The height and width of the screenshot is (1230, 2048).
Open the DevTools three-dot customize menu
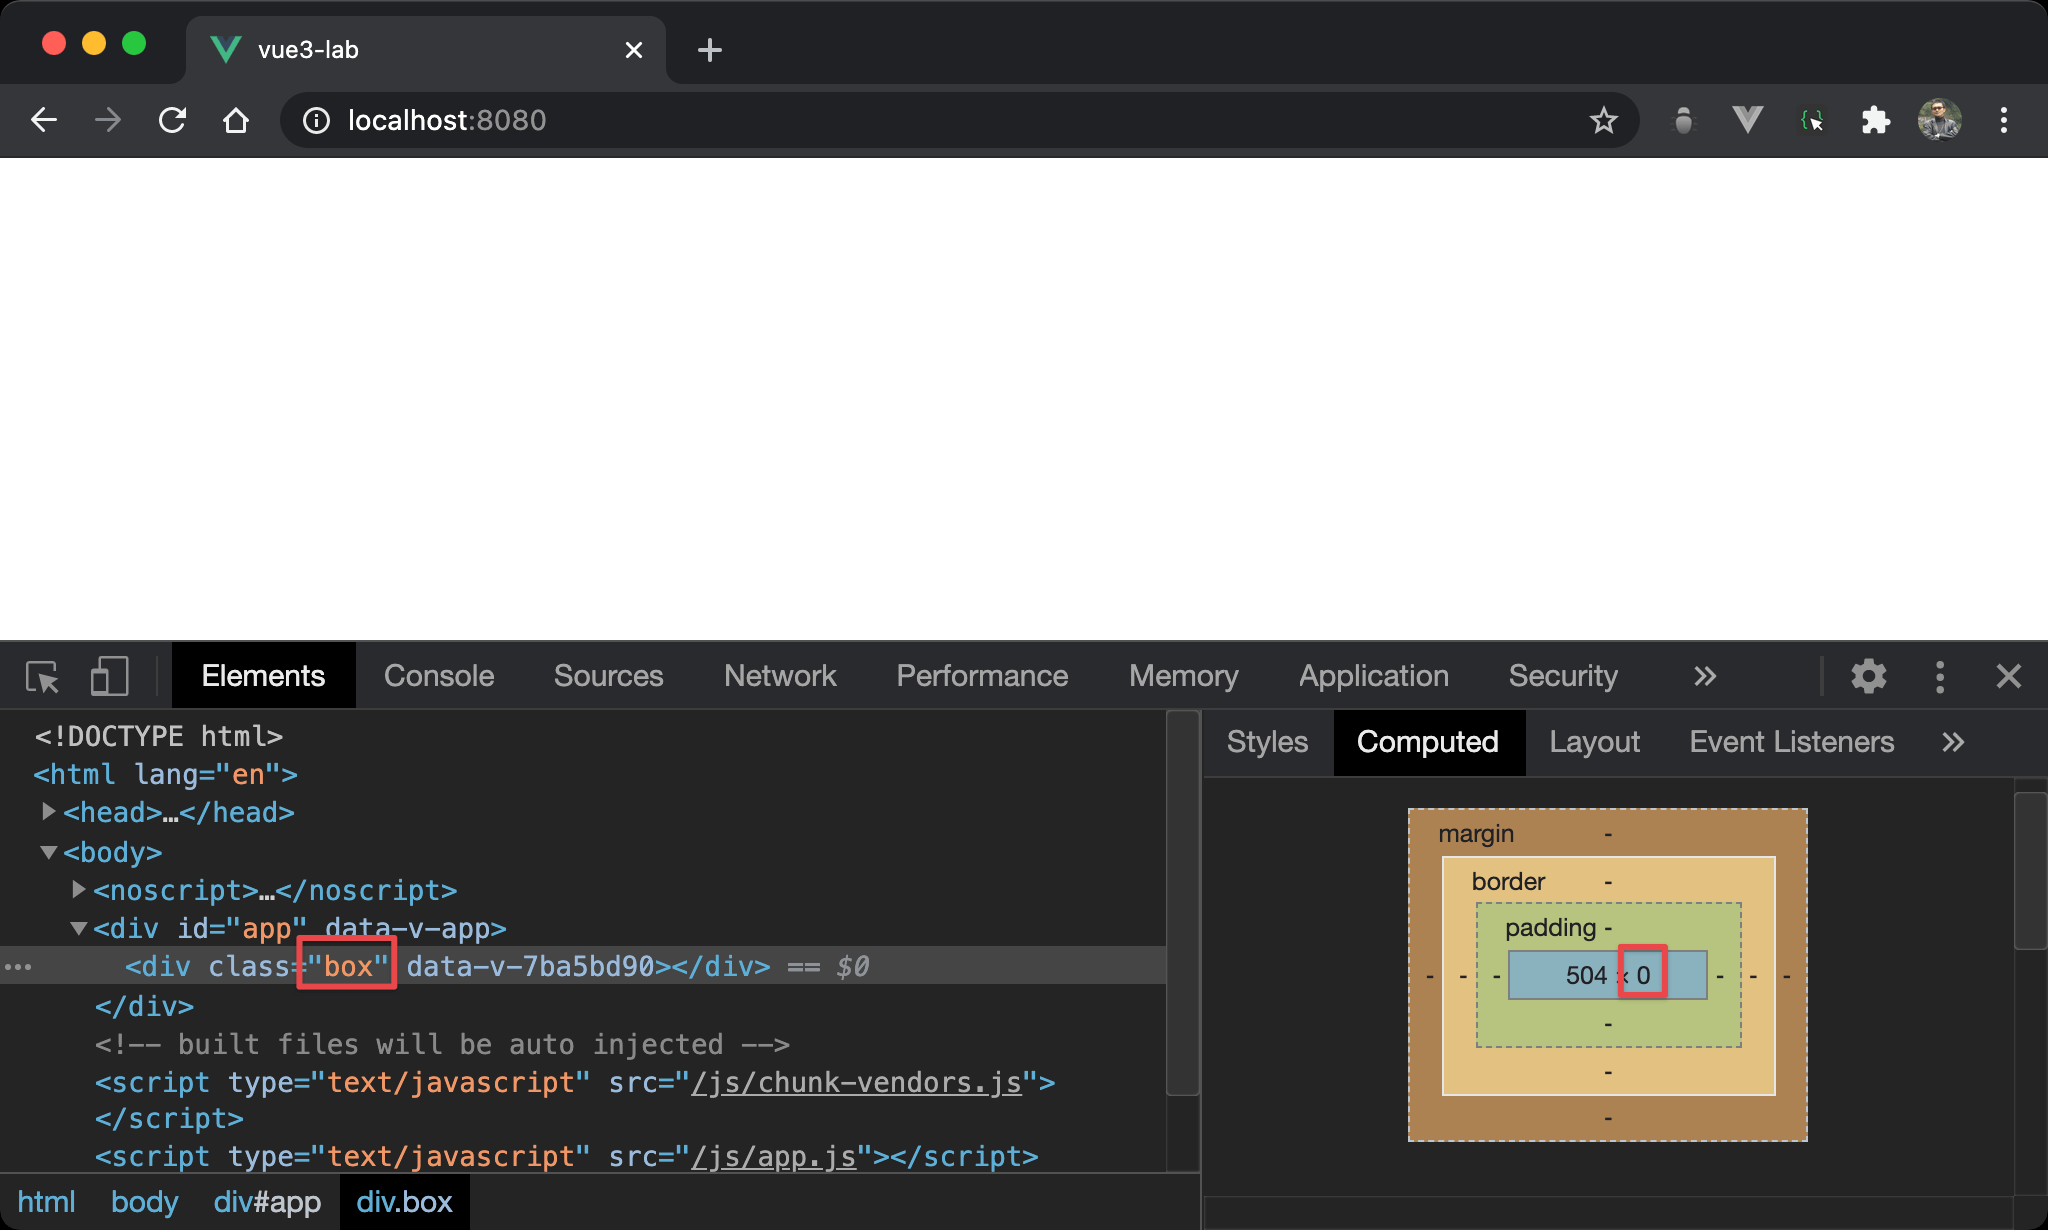pyautogui.click(x=1939, y=677)
